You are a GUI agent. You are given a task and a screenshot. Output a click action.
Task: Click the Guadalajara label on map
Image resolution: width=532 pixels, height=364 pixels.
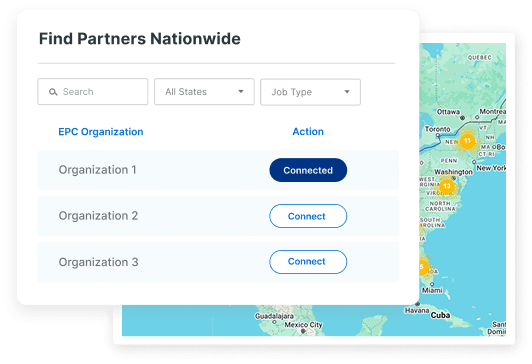(x=274, y=316)
